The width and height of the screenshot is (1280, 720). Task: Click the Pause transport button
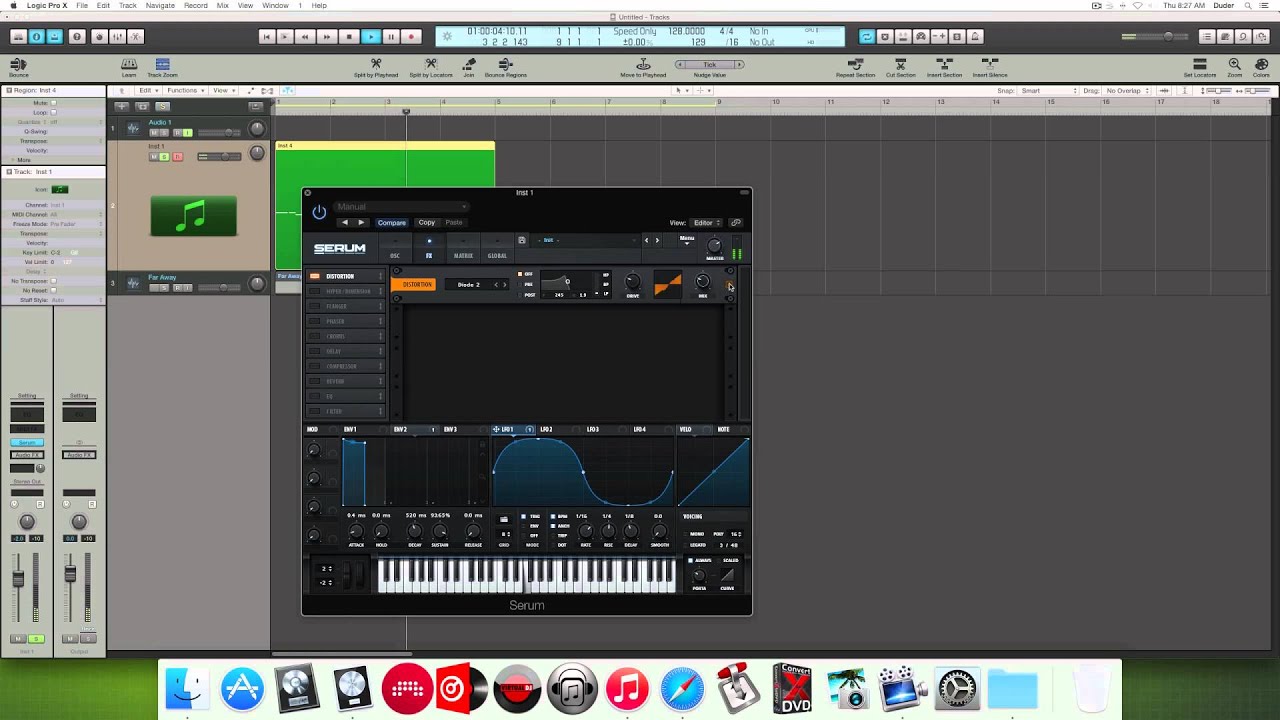(391, 36)
